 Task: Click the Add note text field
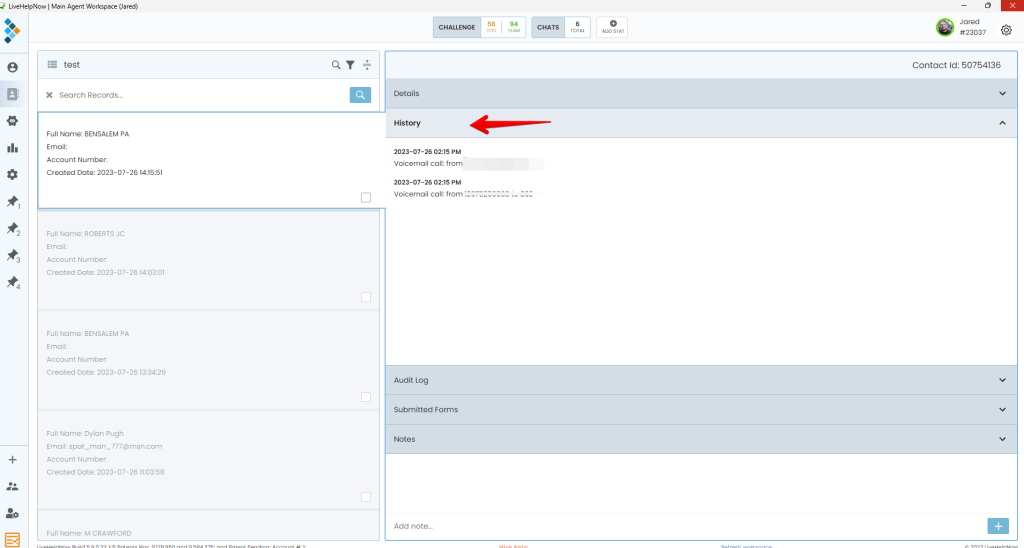click(680, 526)
